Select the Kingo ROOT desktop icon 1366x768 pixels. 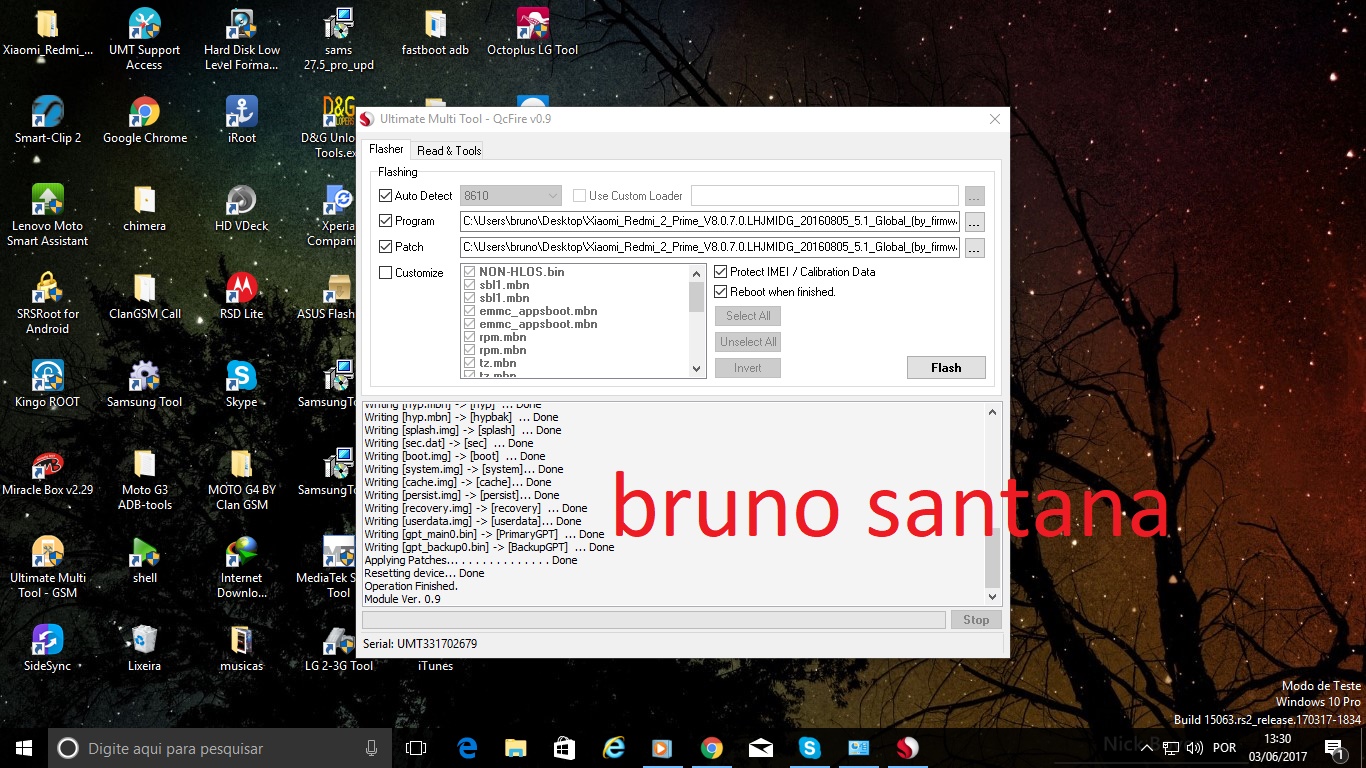(x=48, y=384)
